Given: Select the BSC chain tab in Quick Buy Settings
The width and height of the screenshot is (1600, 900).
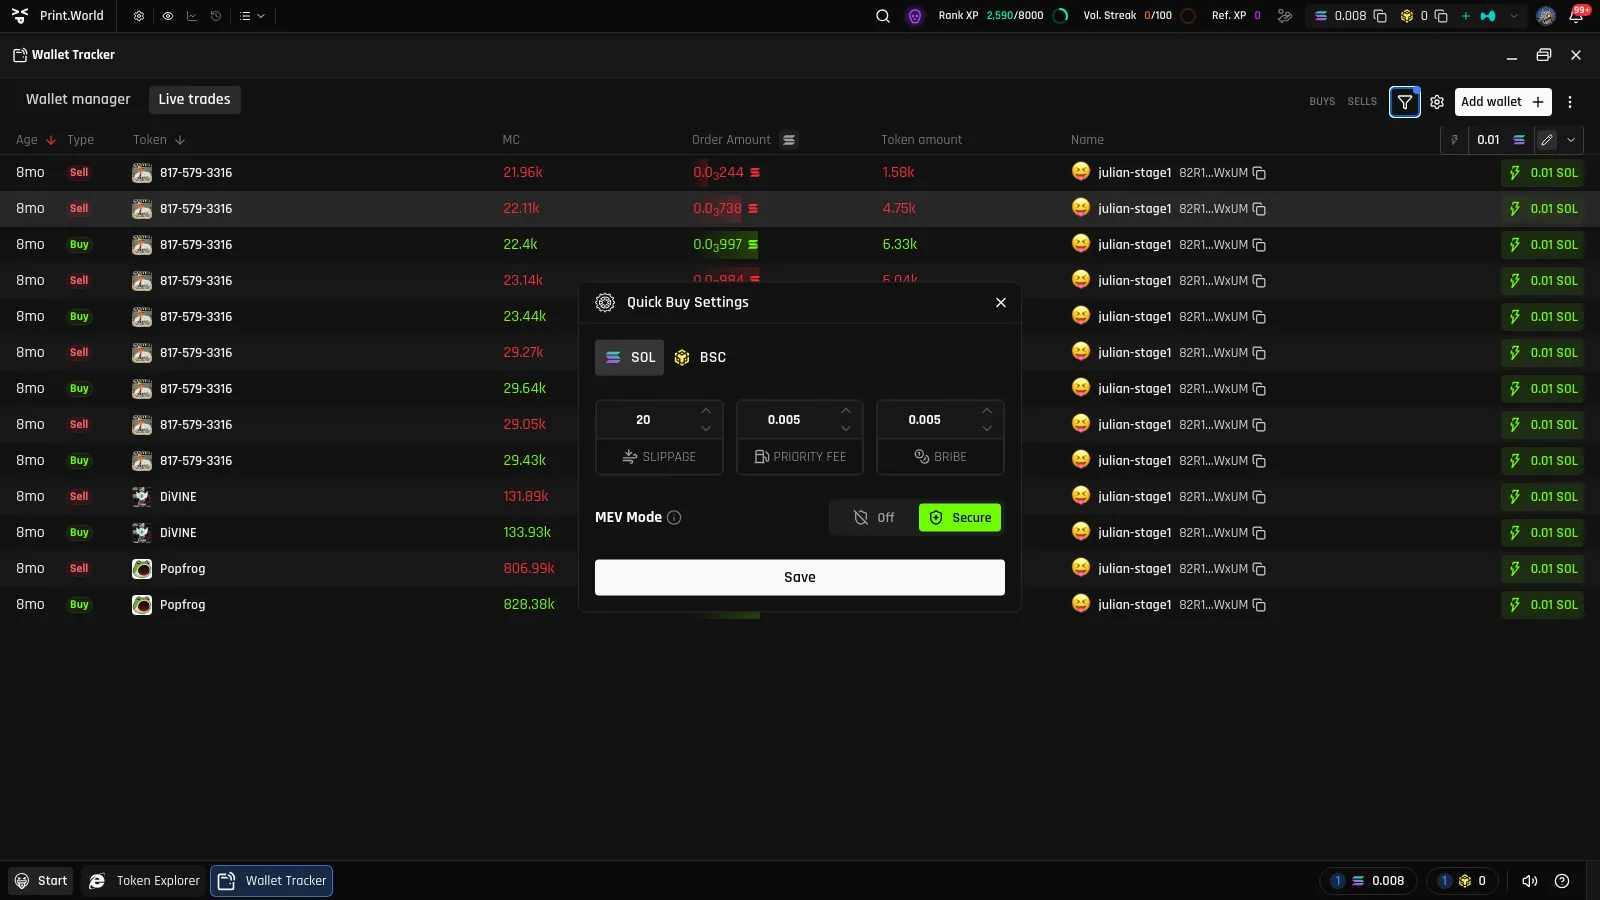Looking at the screenshot, I should (700, 358).
